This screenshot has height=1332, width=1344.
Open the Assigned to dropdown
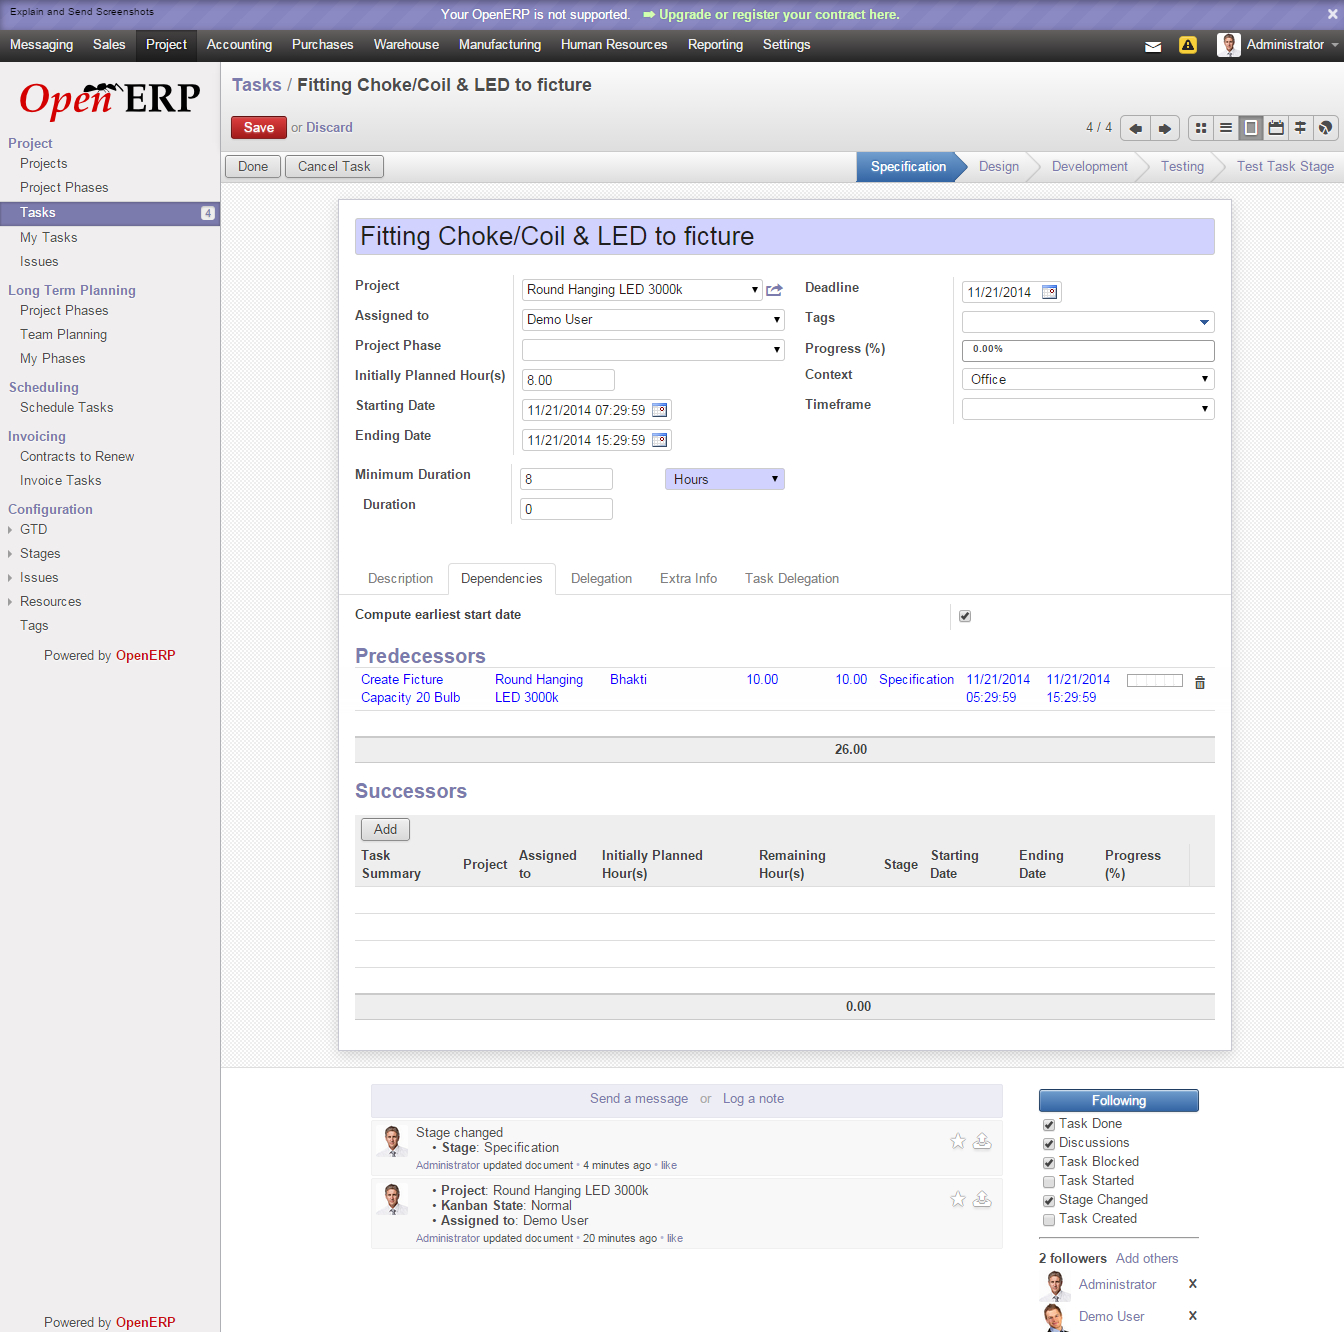pyautogui.click(x=653, y=320)
